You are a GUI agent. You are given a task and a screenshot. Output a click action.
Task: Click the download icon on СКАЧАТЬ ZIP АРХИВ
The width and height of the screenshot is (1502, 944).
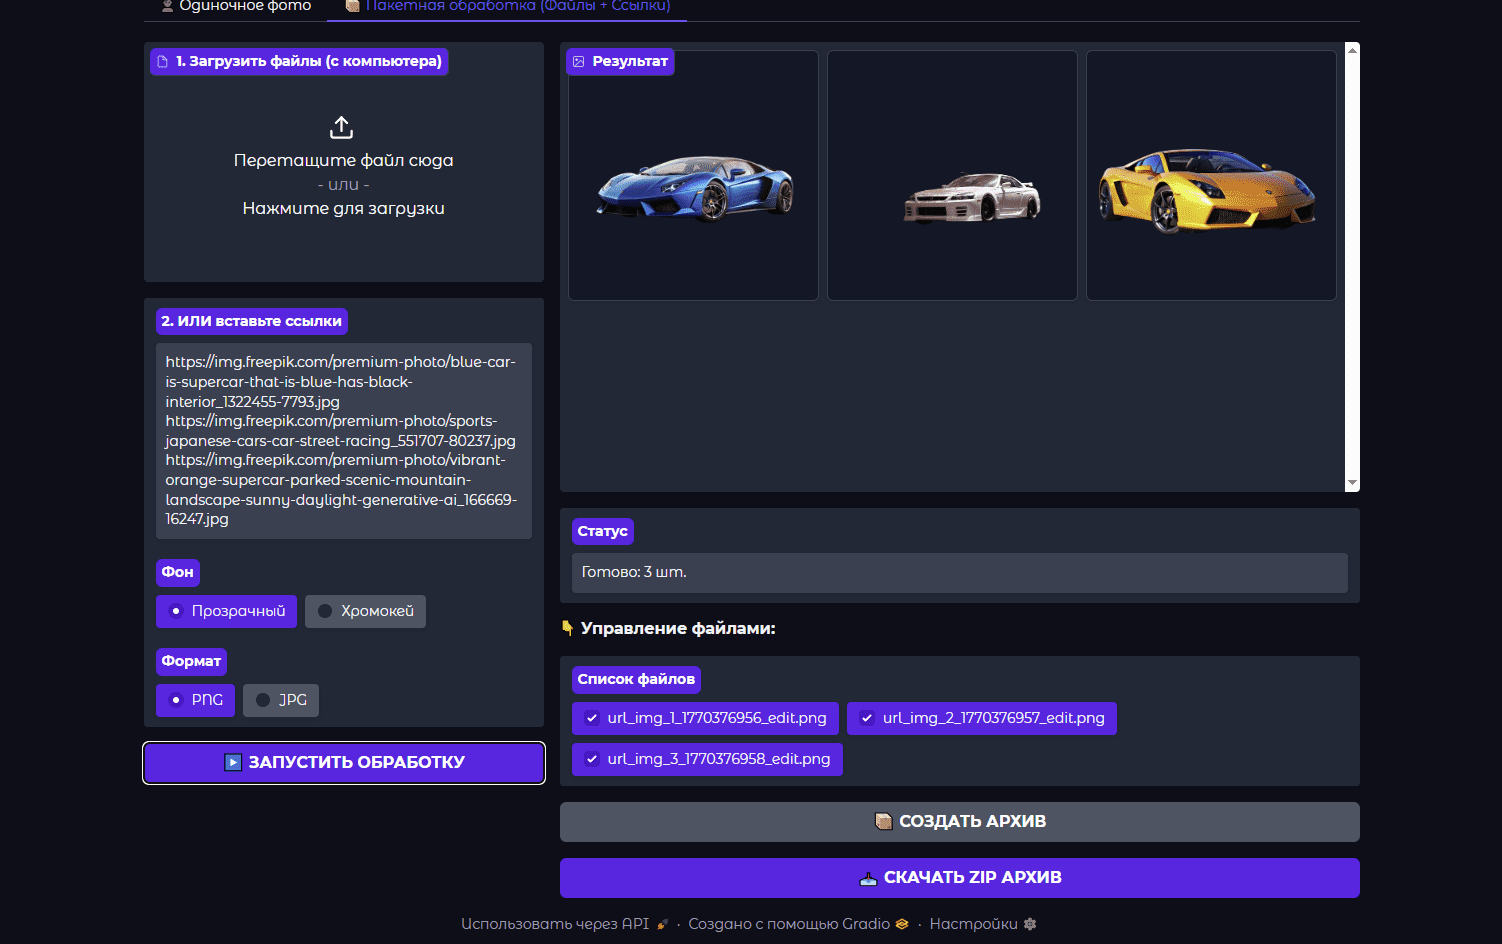coord(868,878)
